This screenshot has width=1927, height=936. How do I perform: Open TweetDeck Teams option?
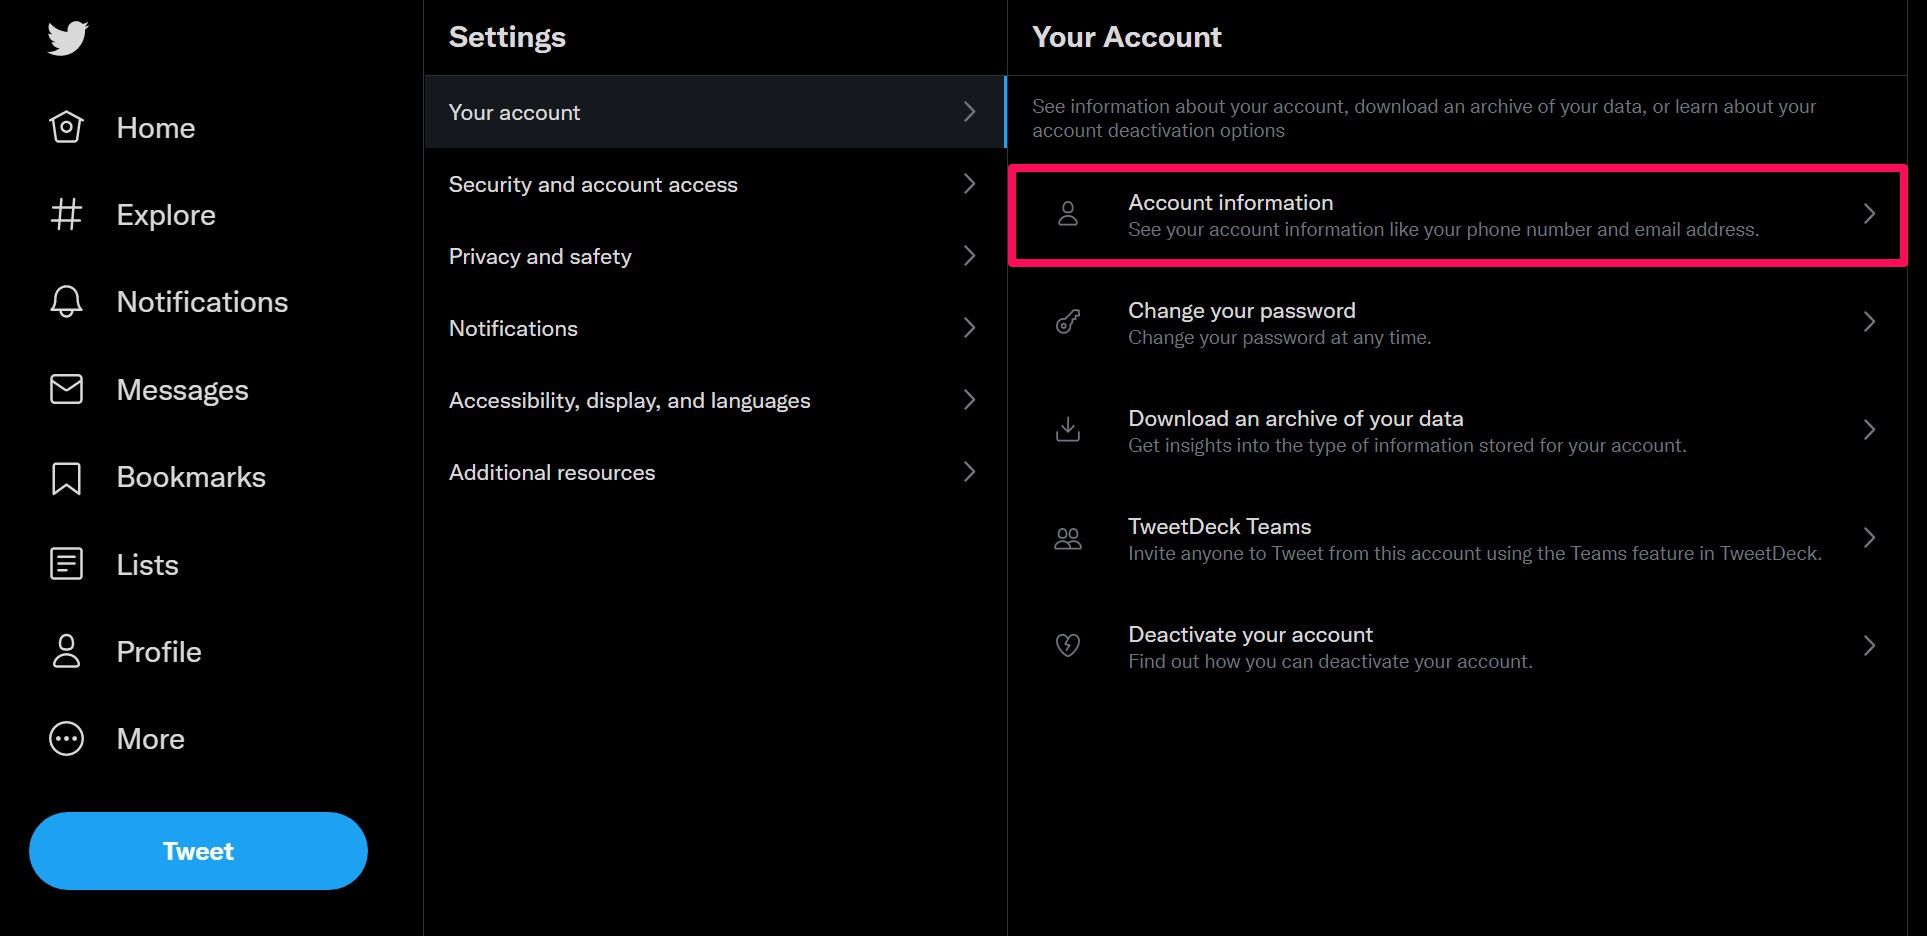pos(1219,527)
